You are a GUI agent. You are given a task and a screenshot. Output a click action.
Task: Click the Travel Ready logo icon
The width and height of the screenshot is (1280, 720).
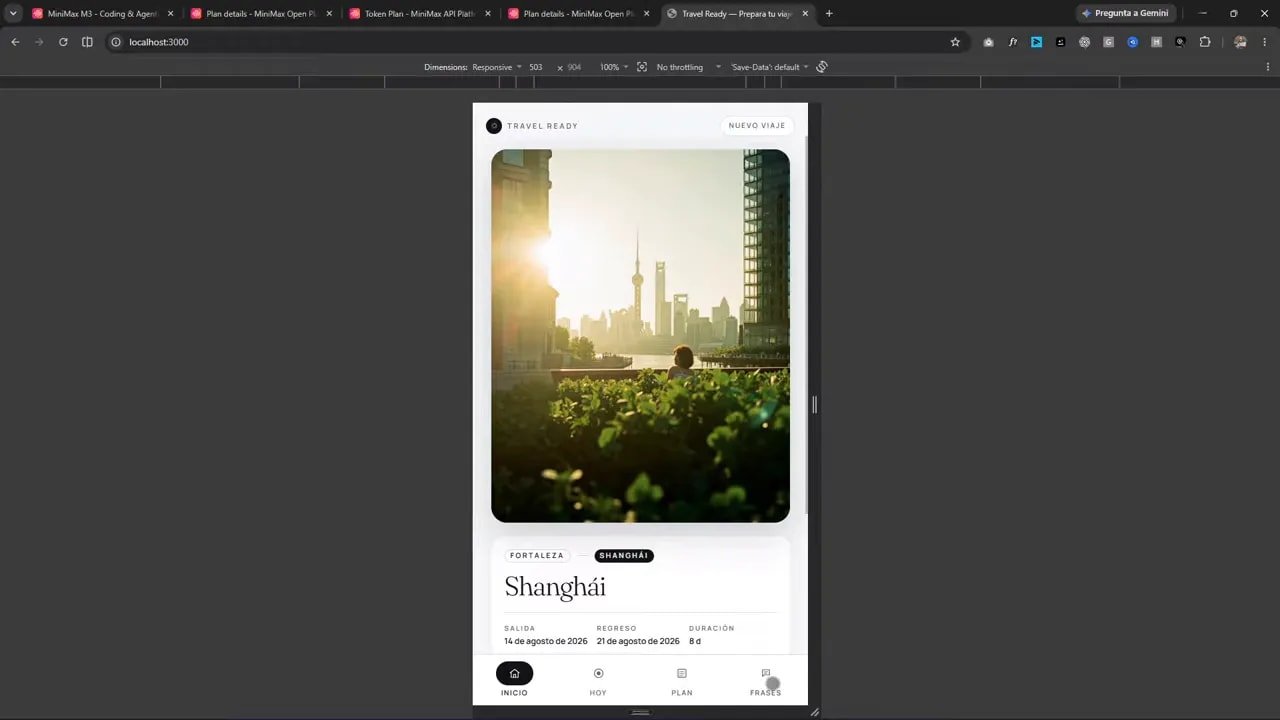(x=494, y=126)
